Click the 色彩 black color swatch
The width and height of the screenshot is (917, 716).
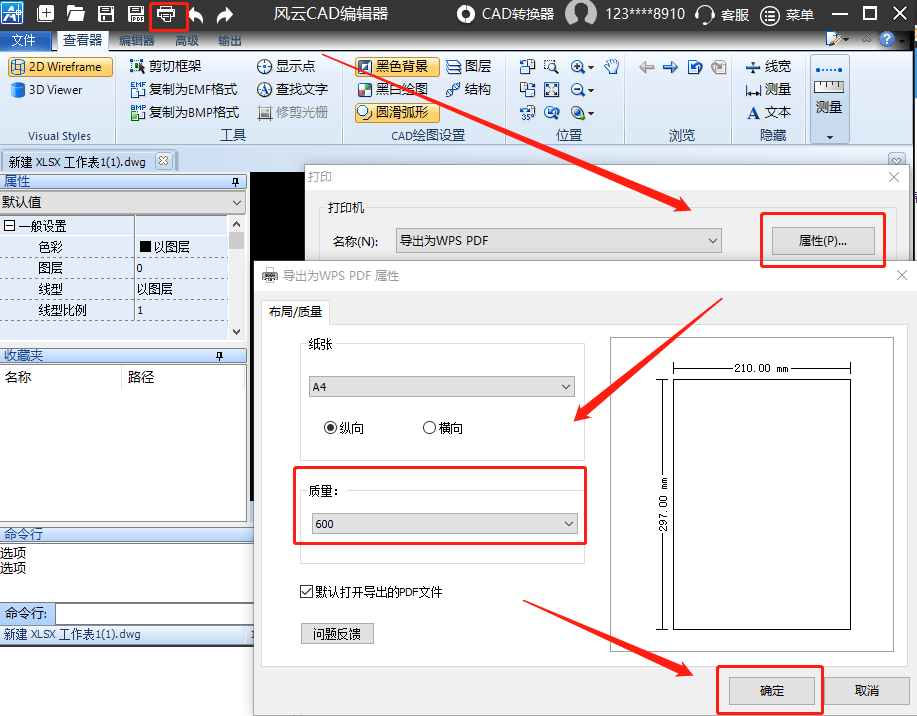tap(146, 246)
